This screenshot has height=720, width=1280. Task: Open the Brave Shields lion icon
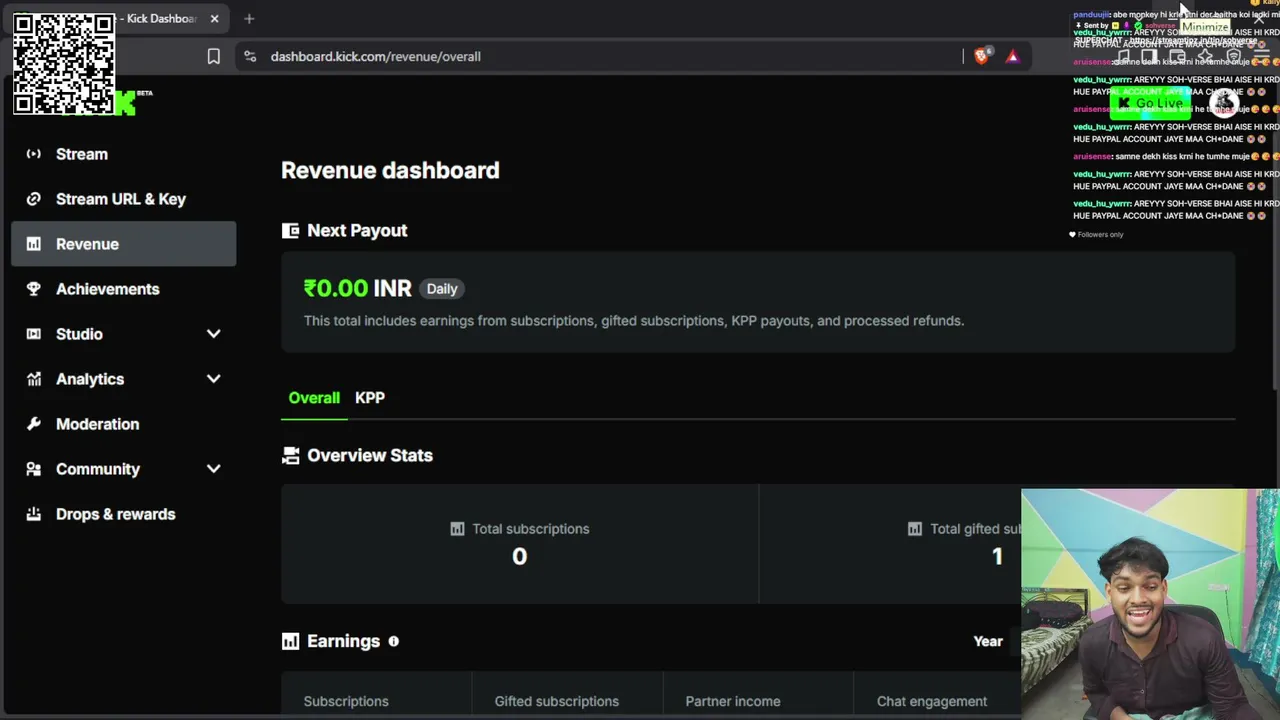[982, 57]
